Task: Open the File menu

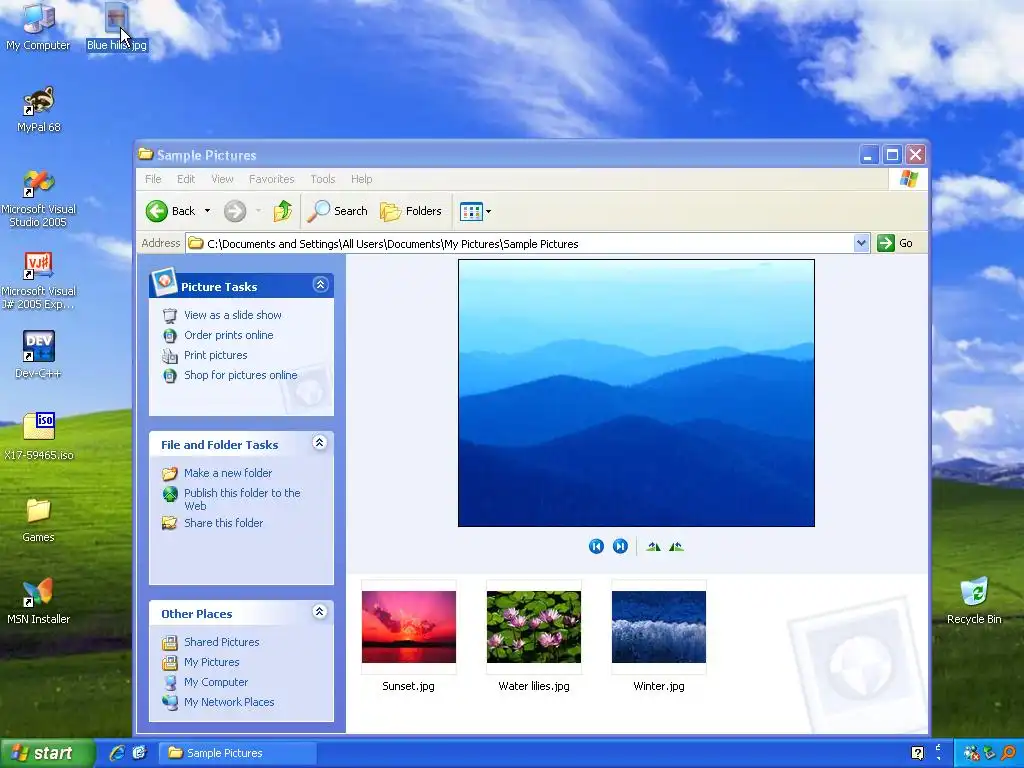Action: point(153,179)
